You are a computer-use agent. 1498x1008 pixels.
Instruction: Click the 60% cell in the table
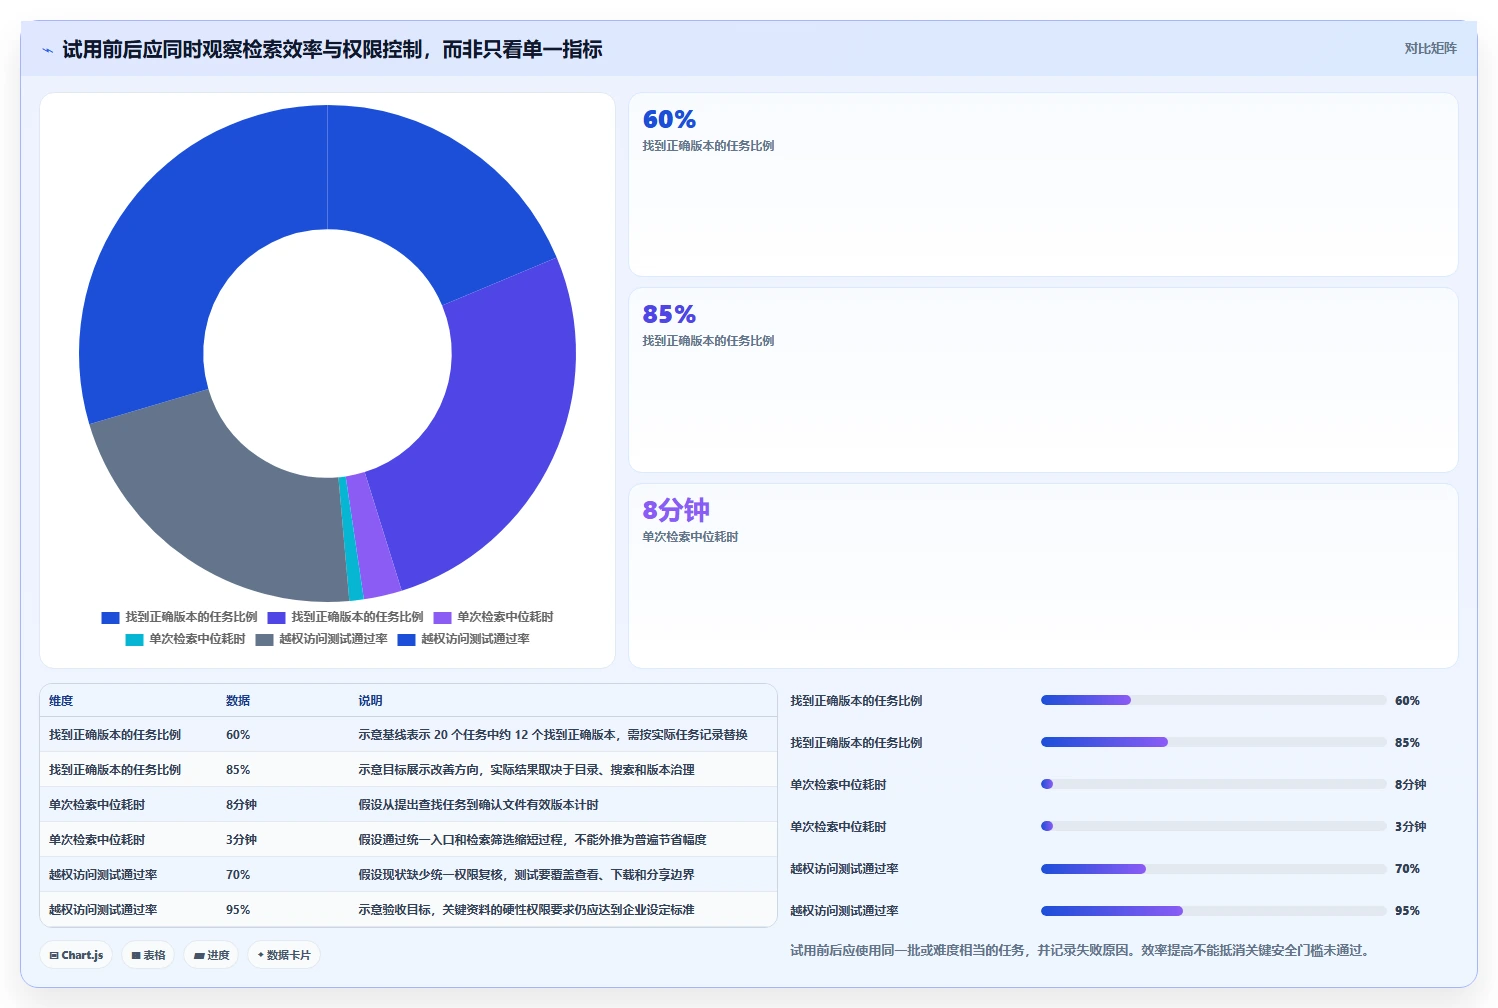pyautogui.click(x=238, y=735)
